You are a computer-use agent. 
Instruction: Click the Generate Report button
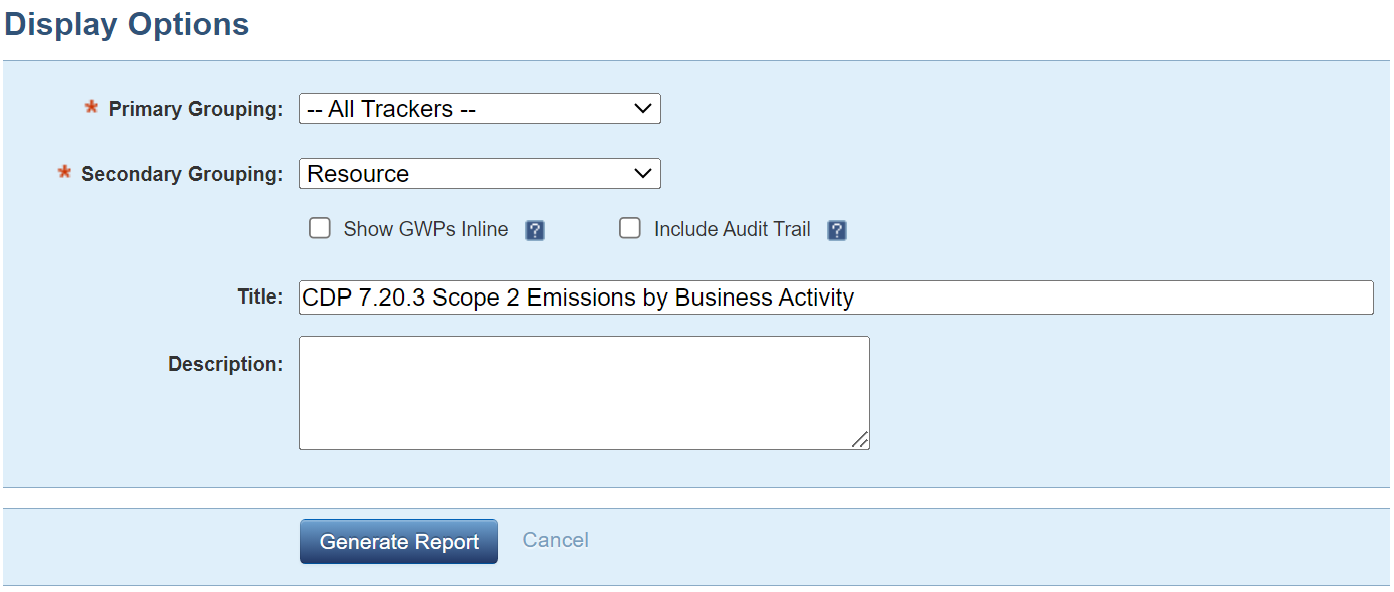click(x=399, y=542)
